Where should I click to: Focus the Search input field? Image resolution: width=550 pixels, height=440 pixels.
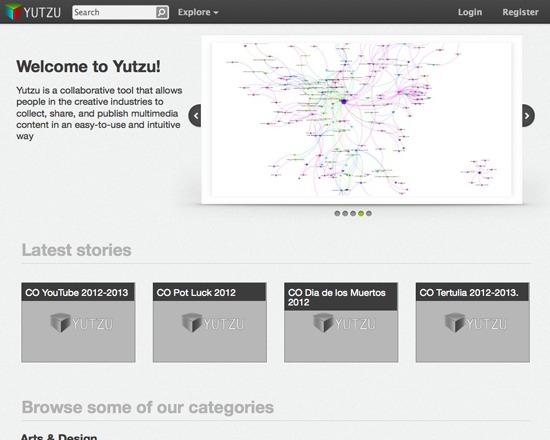[x=114, y=13]
